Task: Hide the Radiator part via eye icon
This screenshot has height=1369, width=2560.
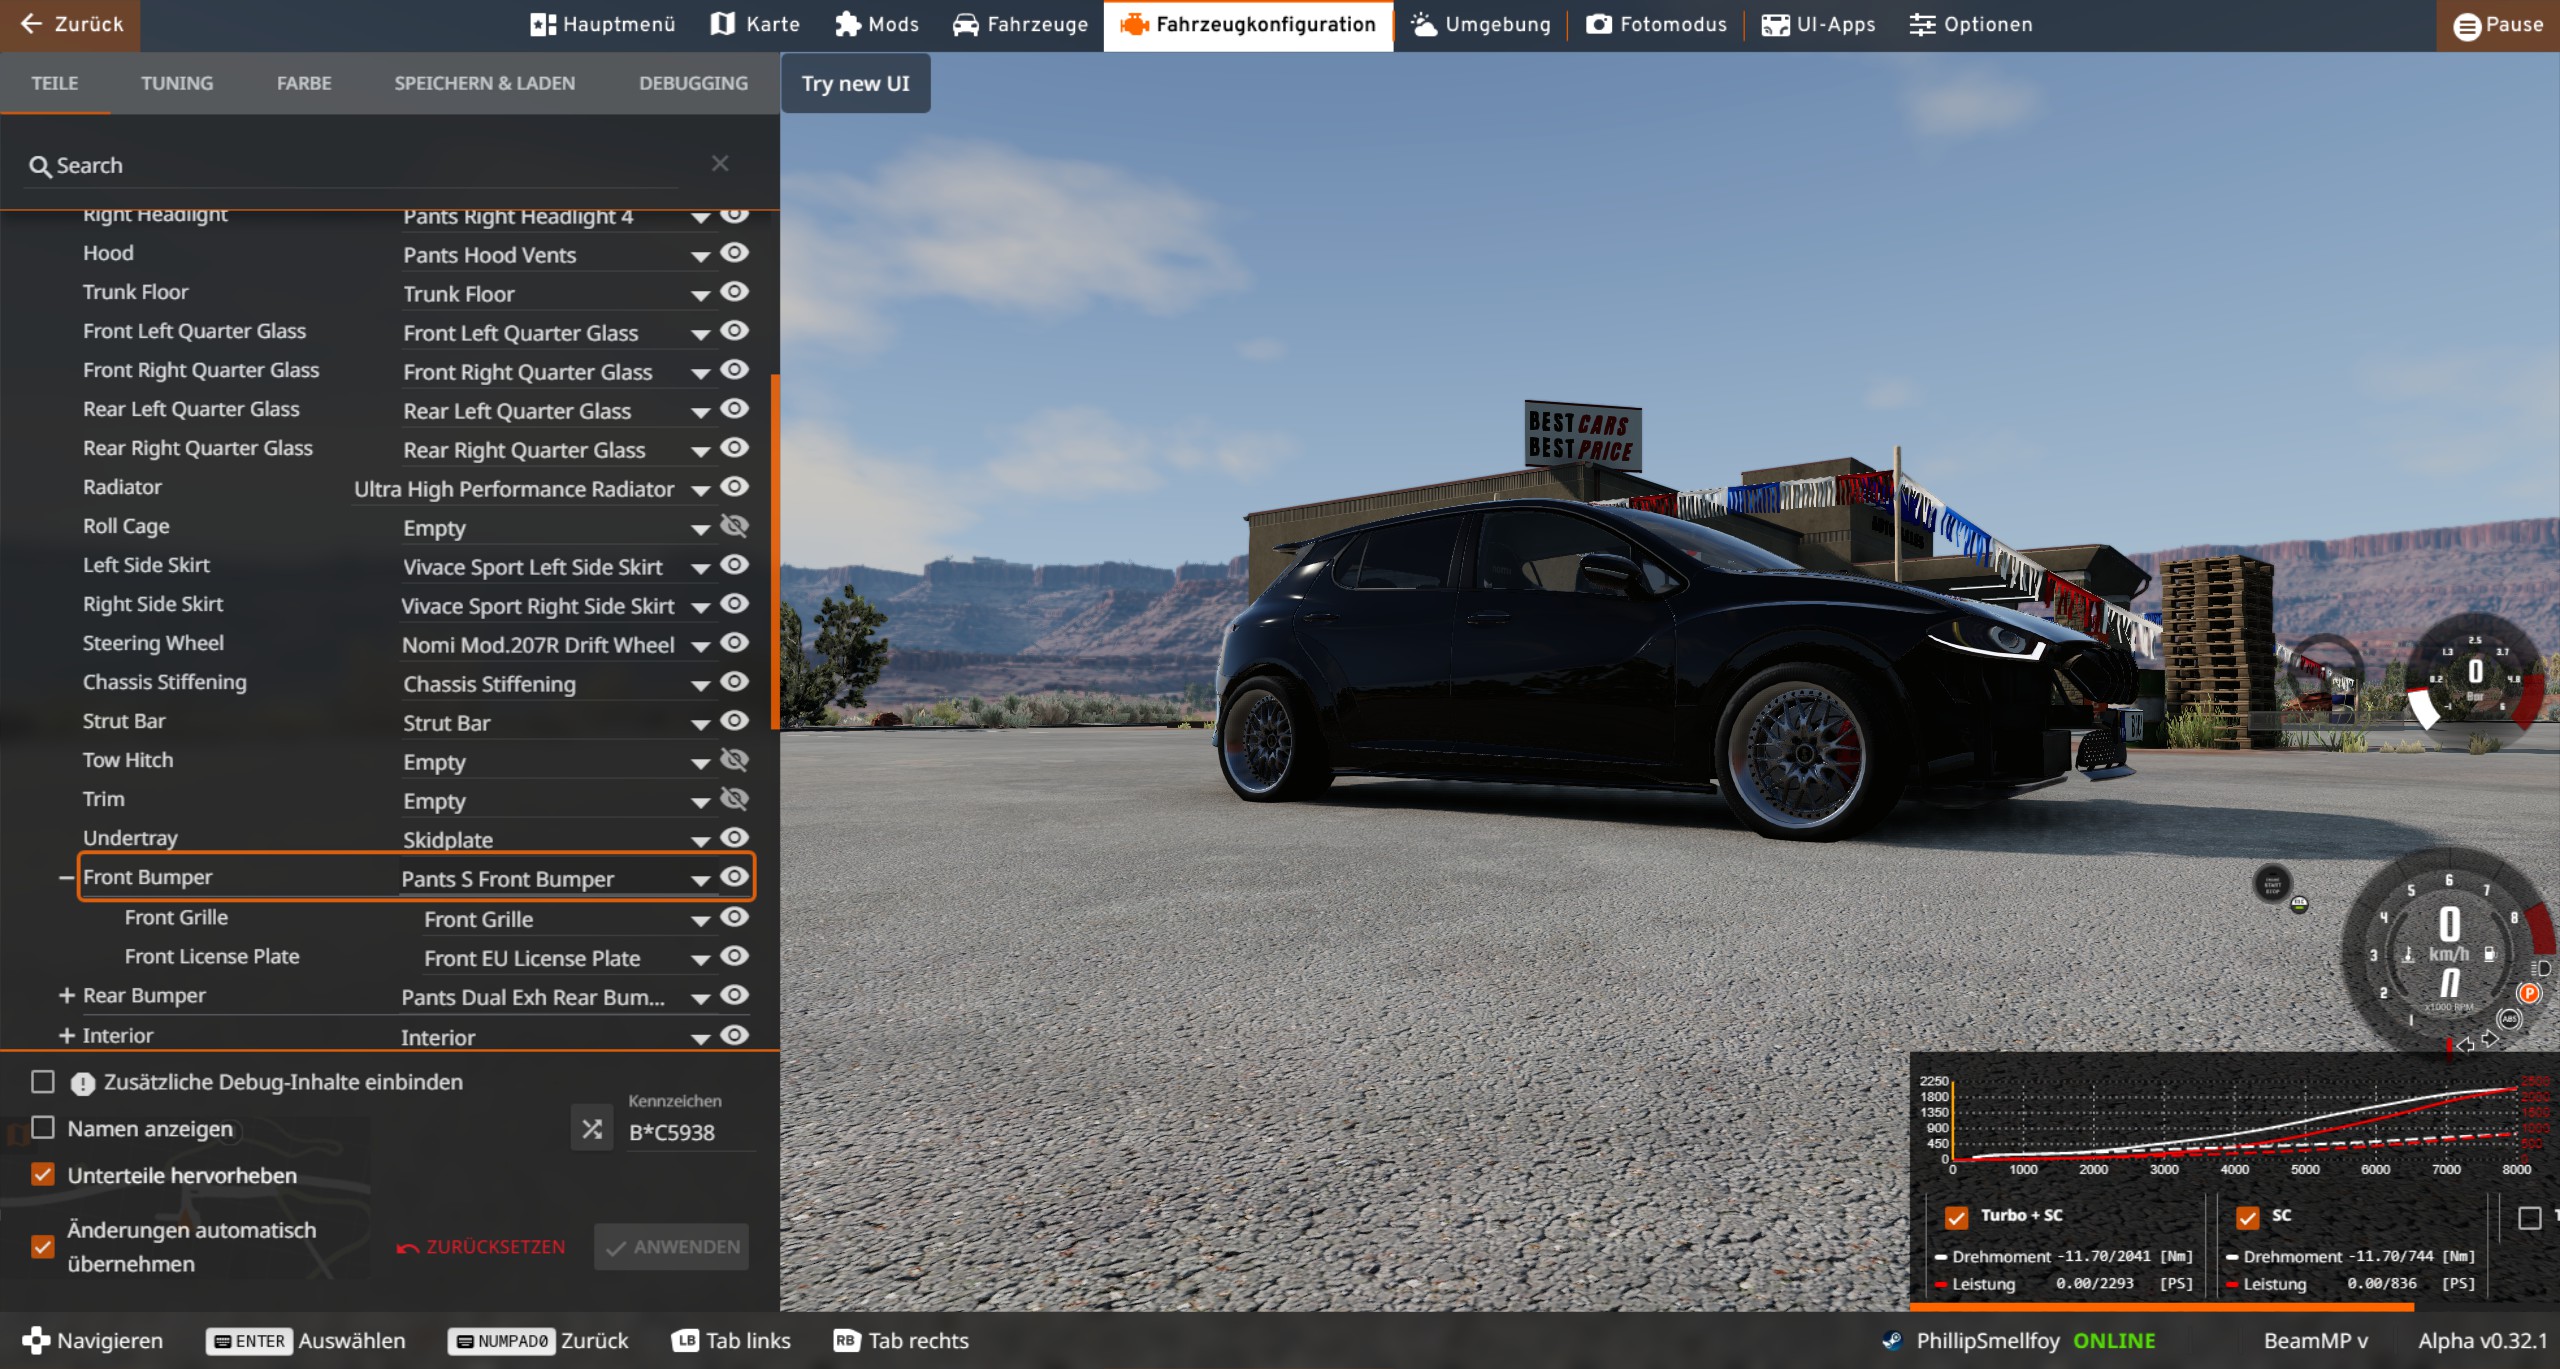Action: (735, 487)
